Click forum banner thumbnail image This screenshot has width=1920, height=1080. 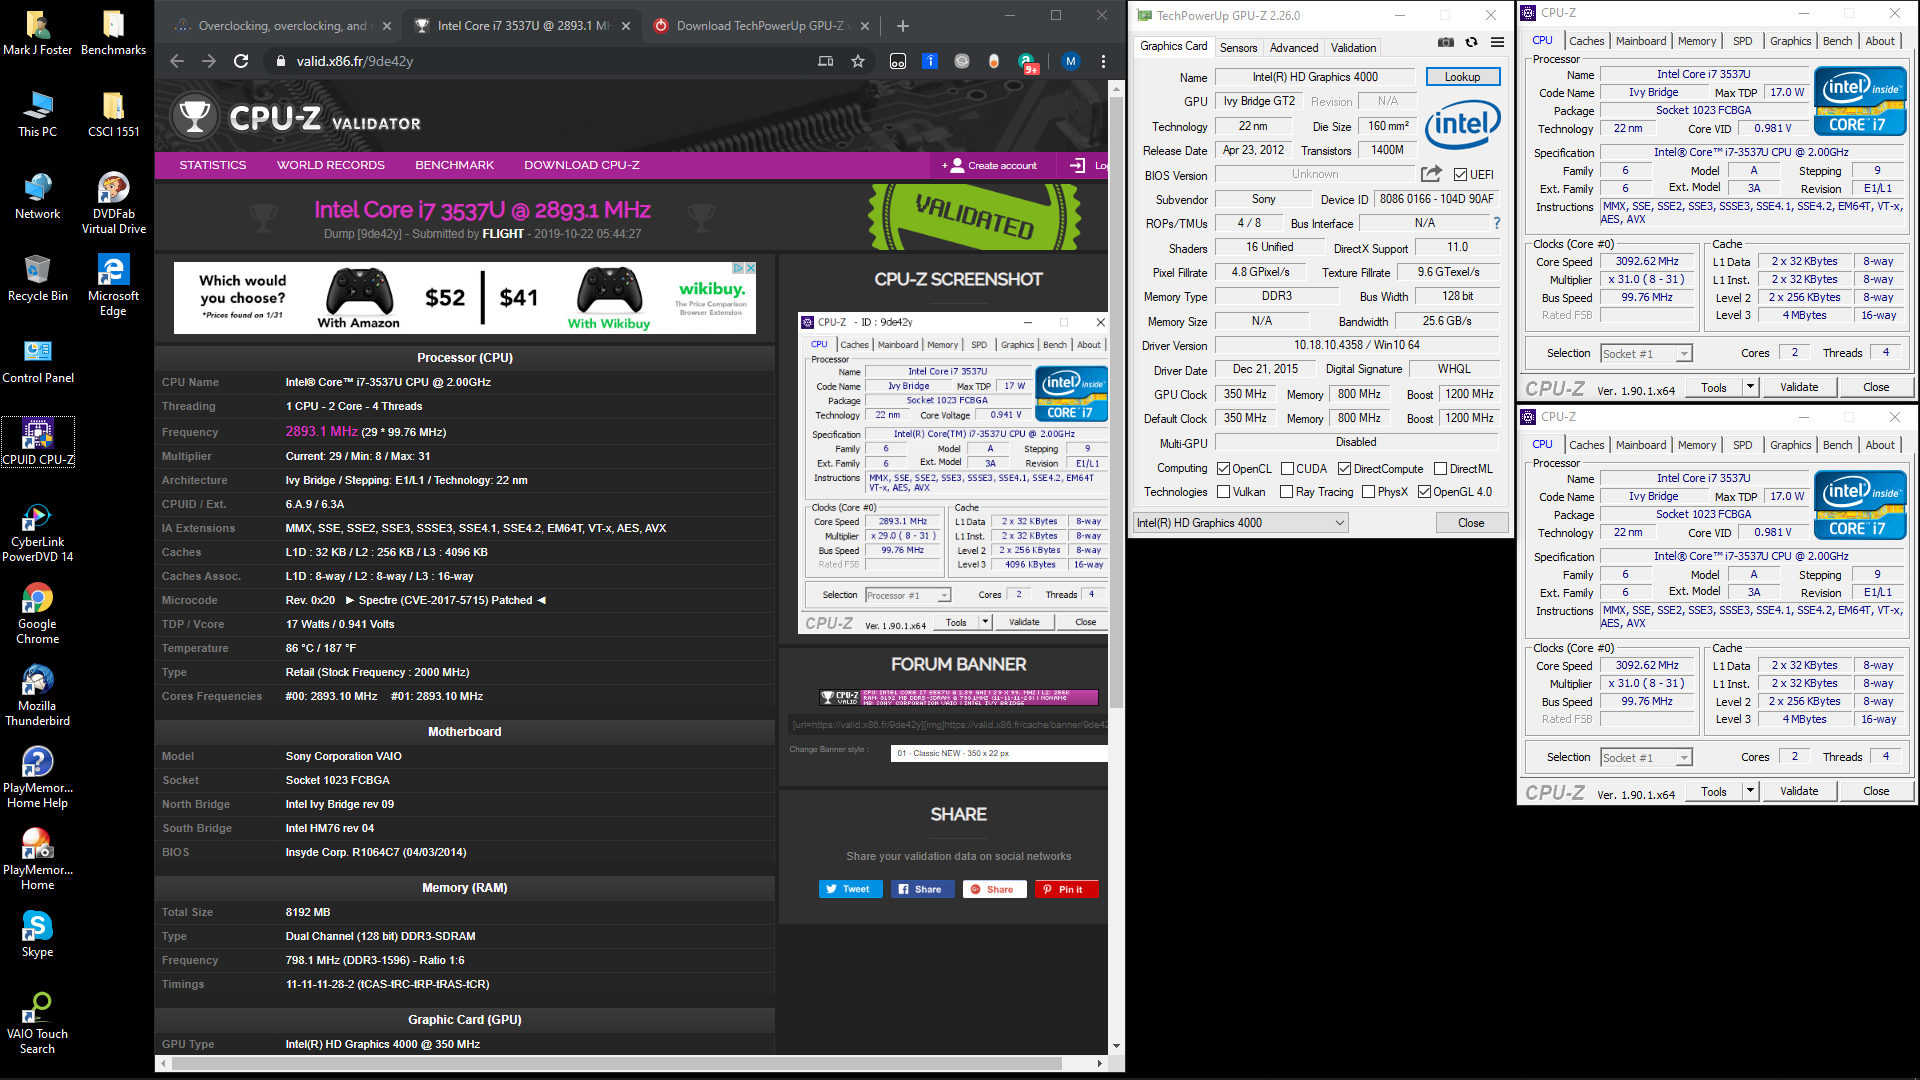point(958,697)
